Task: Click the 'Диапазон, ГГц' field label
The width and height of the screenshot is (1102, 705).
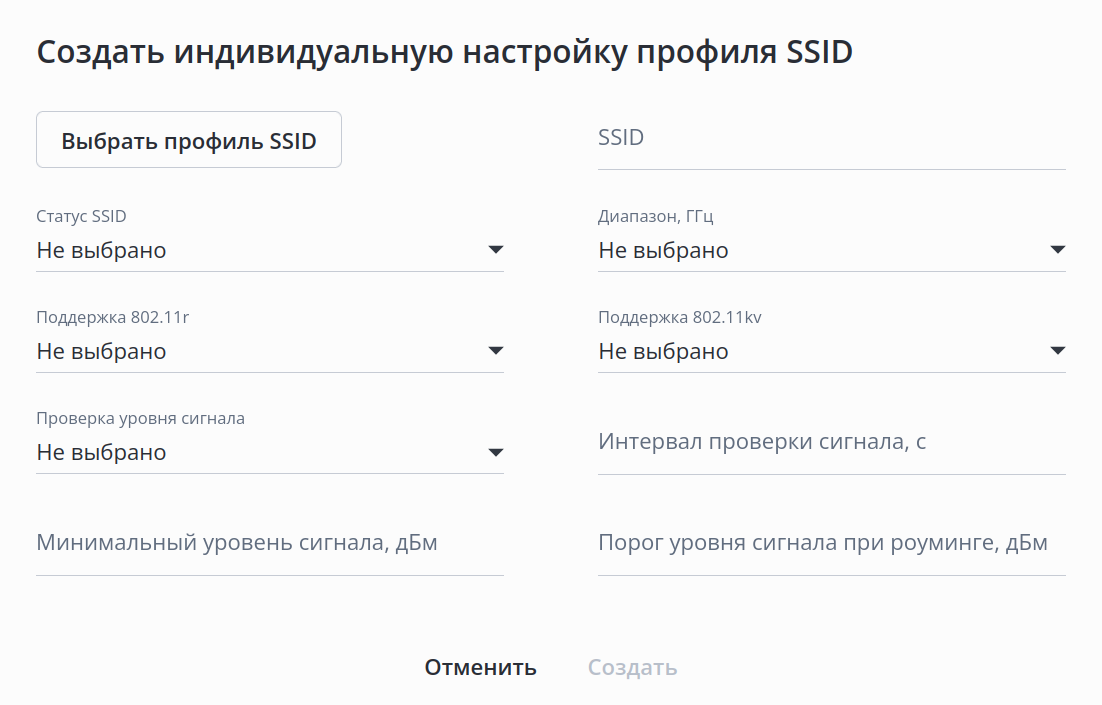Action: coord(655,216)
